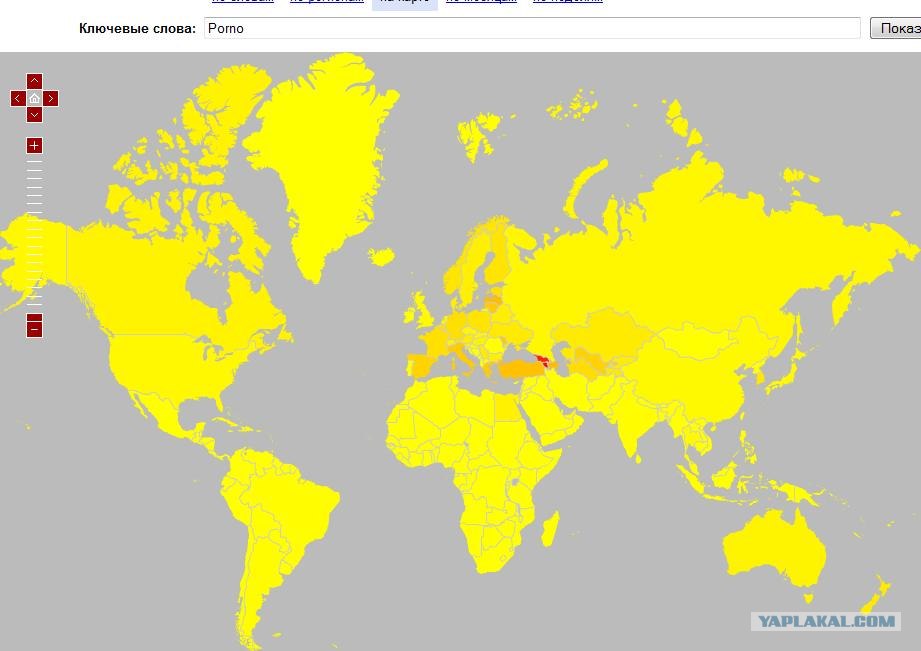This screenshot has height=651, width=921.
Task: Focus the keywords field containing Porno
Action: click(532, 28)
